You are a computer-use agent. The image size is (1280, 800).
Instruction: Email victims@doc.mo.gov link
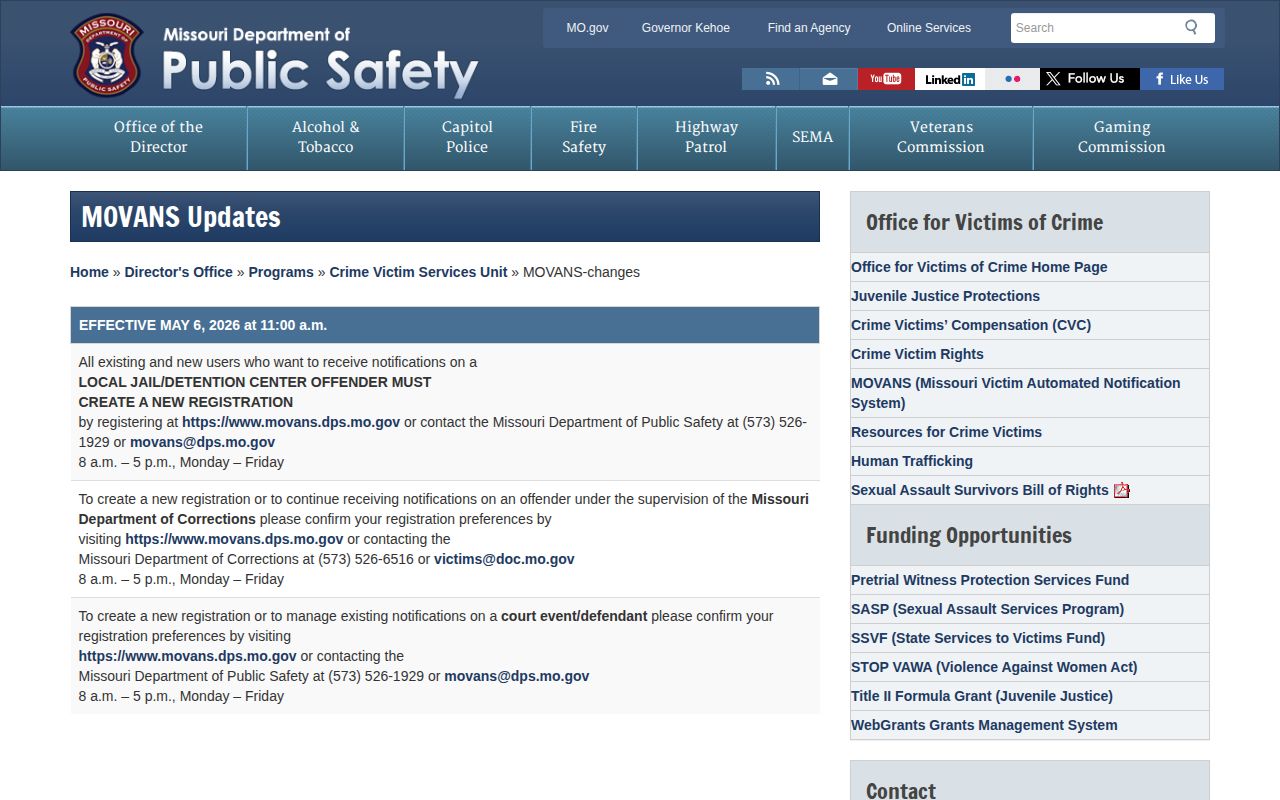[504, 559]
